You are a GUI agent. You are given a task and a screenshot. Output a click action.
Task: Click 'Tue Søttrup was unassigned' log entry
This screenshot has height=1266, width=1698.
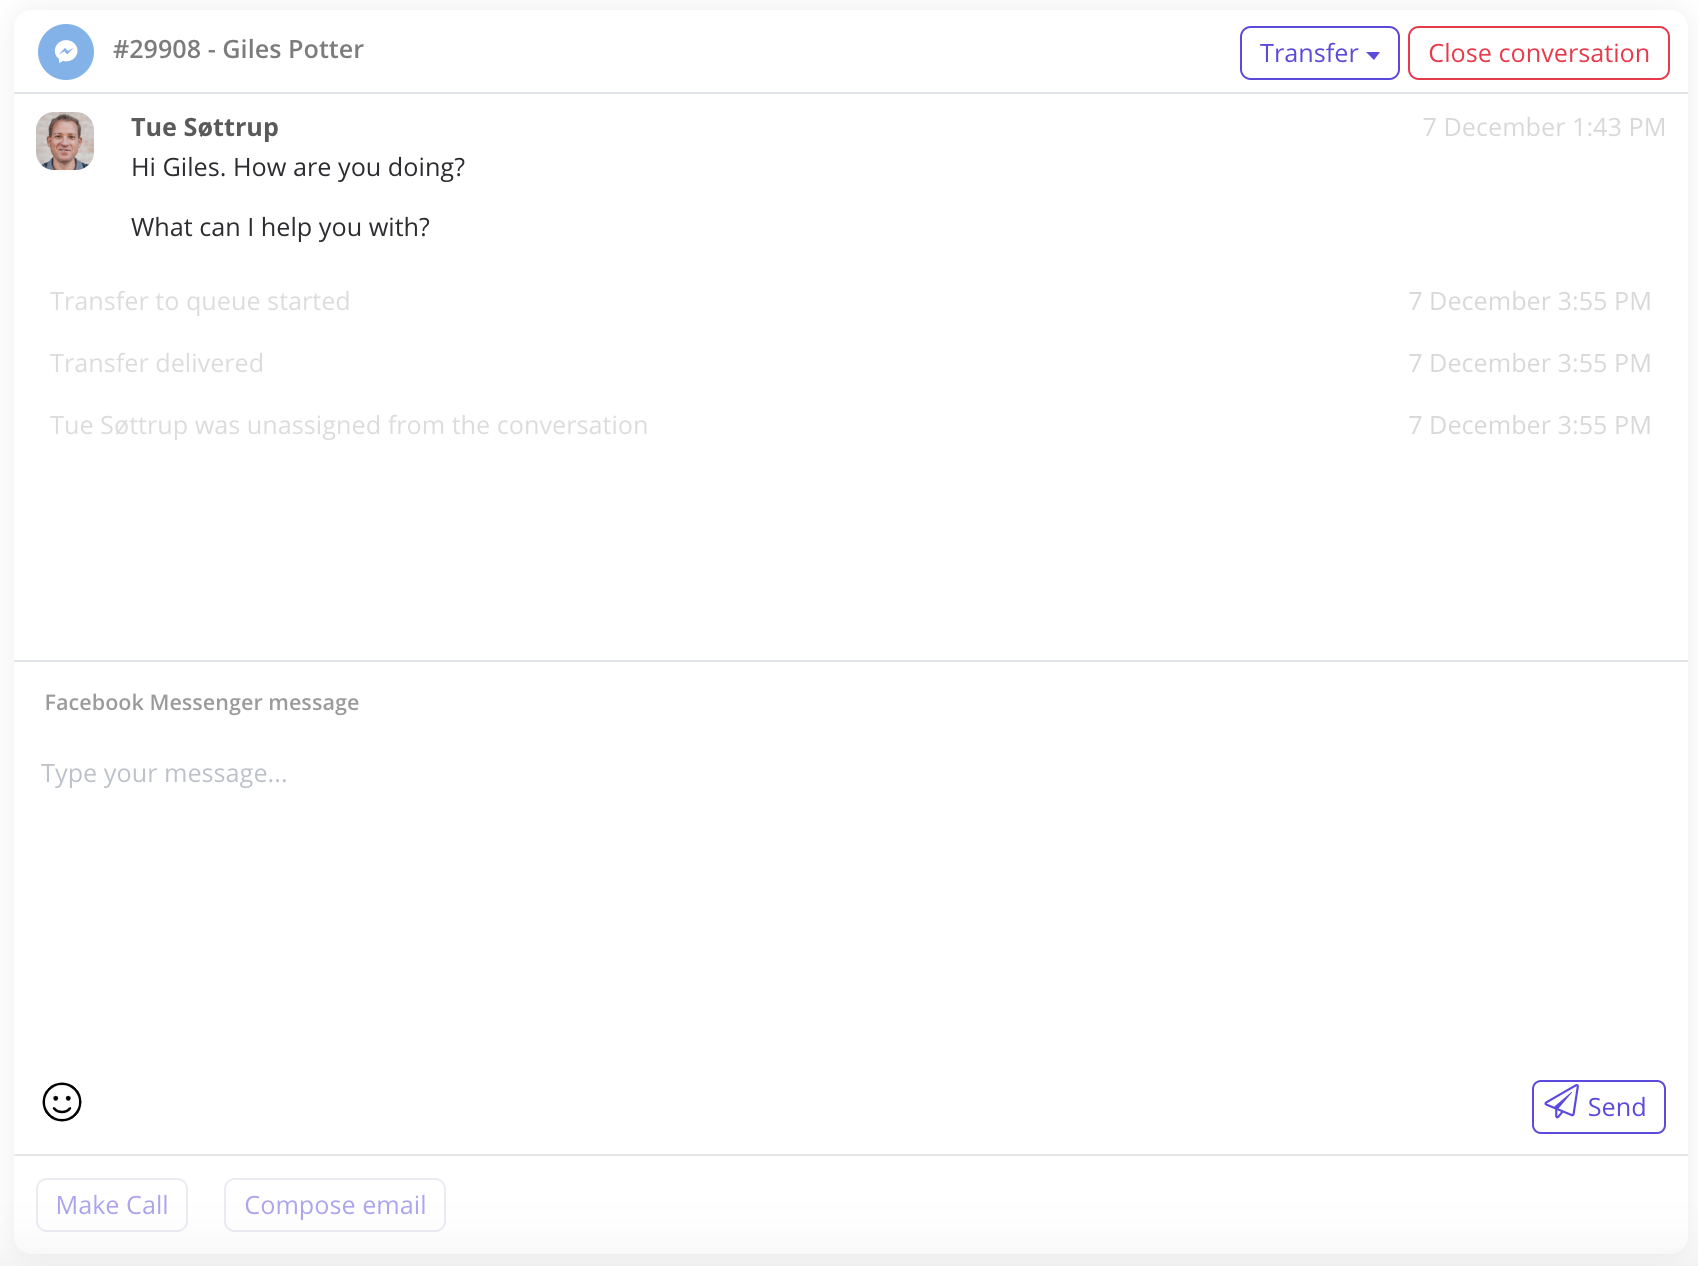(x=349, y=425)
